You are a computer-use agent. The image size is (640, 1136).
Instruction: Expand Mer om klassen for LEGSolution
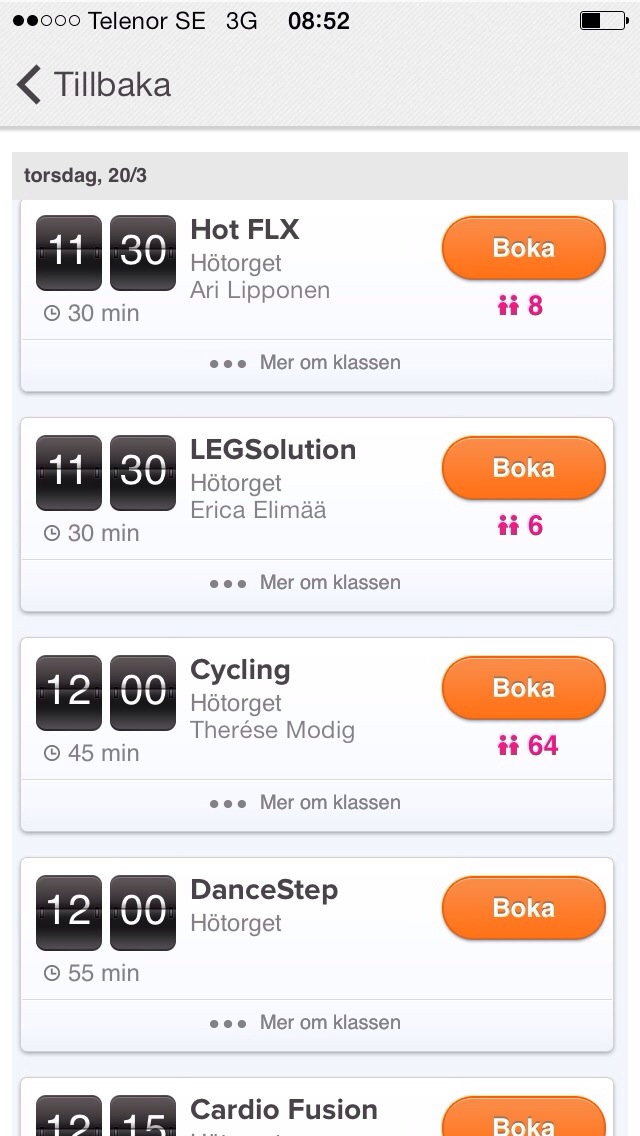pyautogui.click(x=306, y=583)
